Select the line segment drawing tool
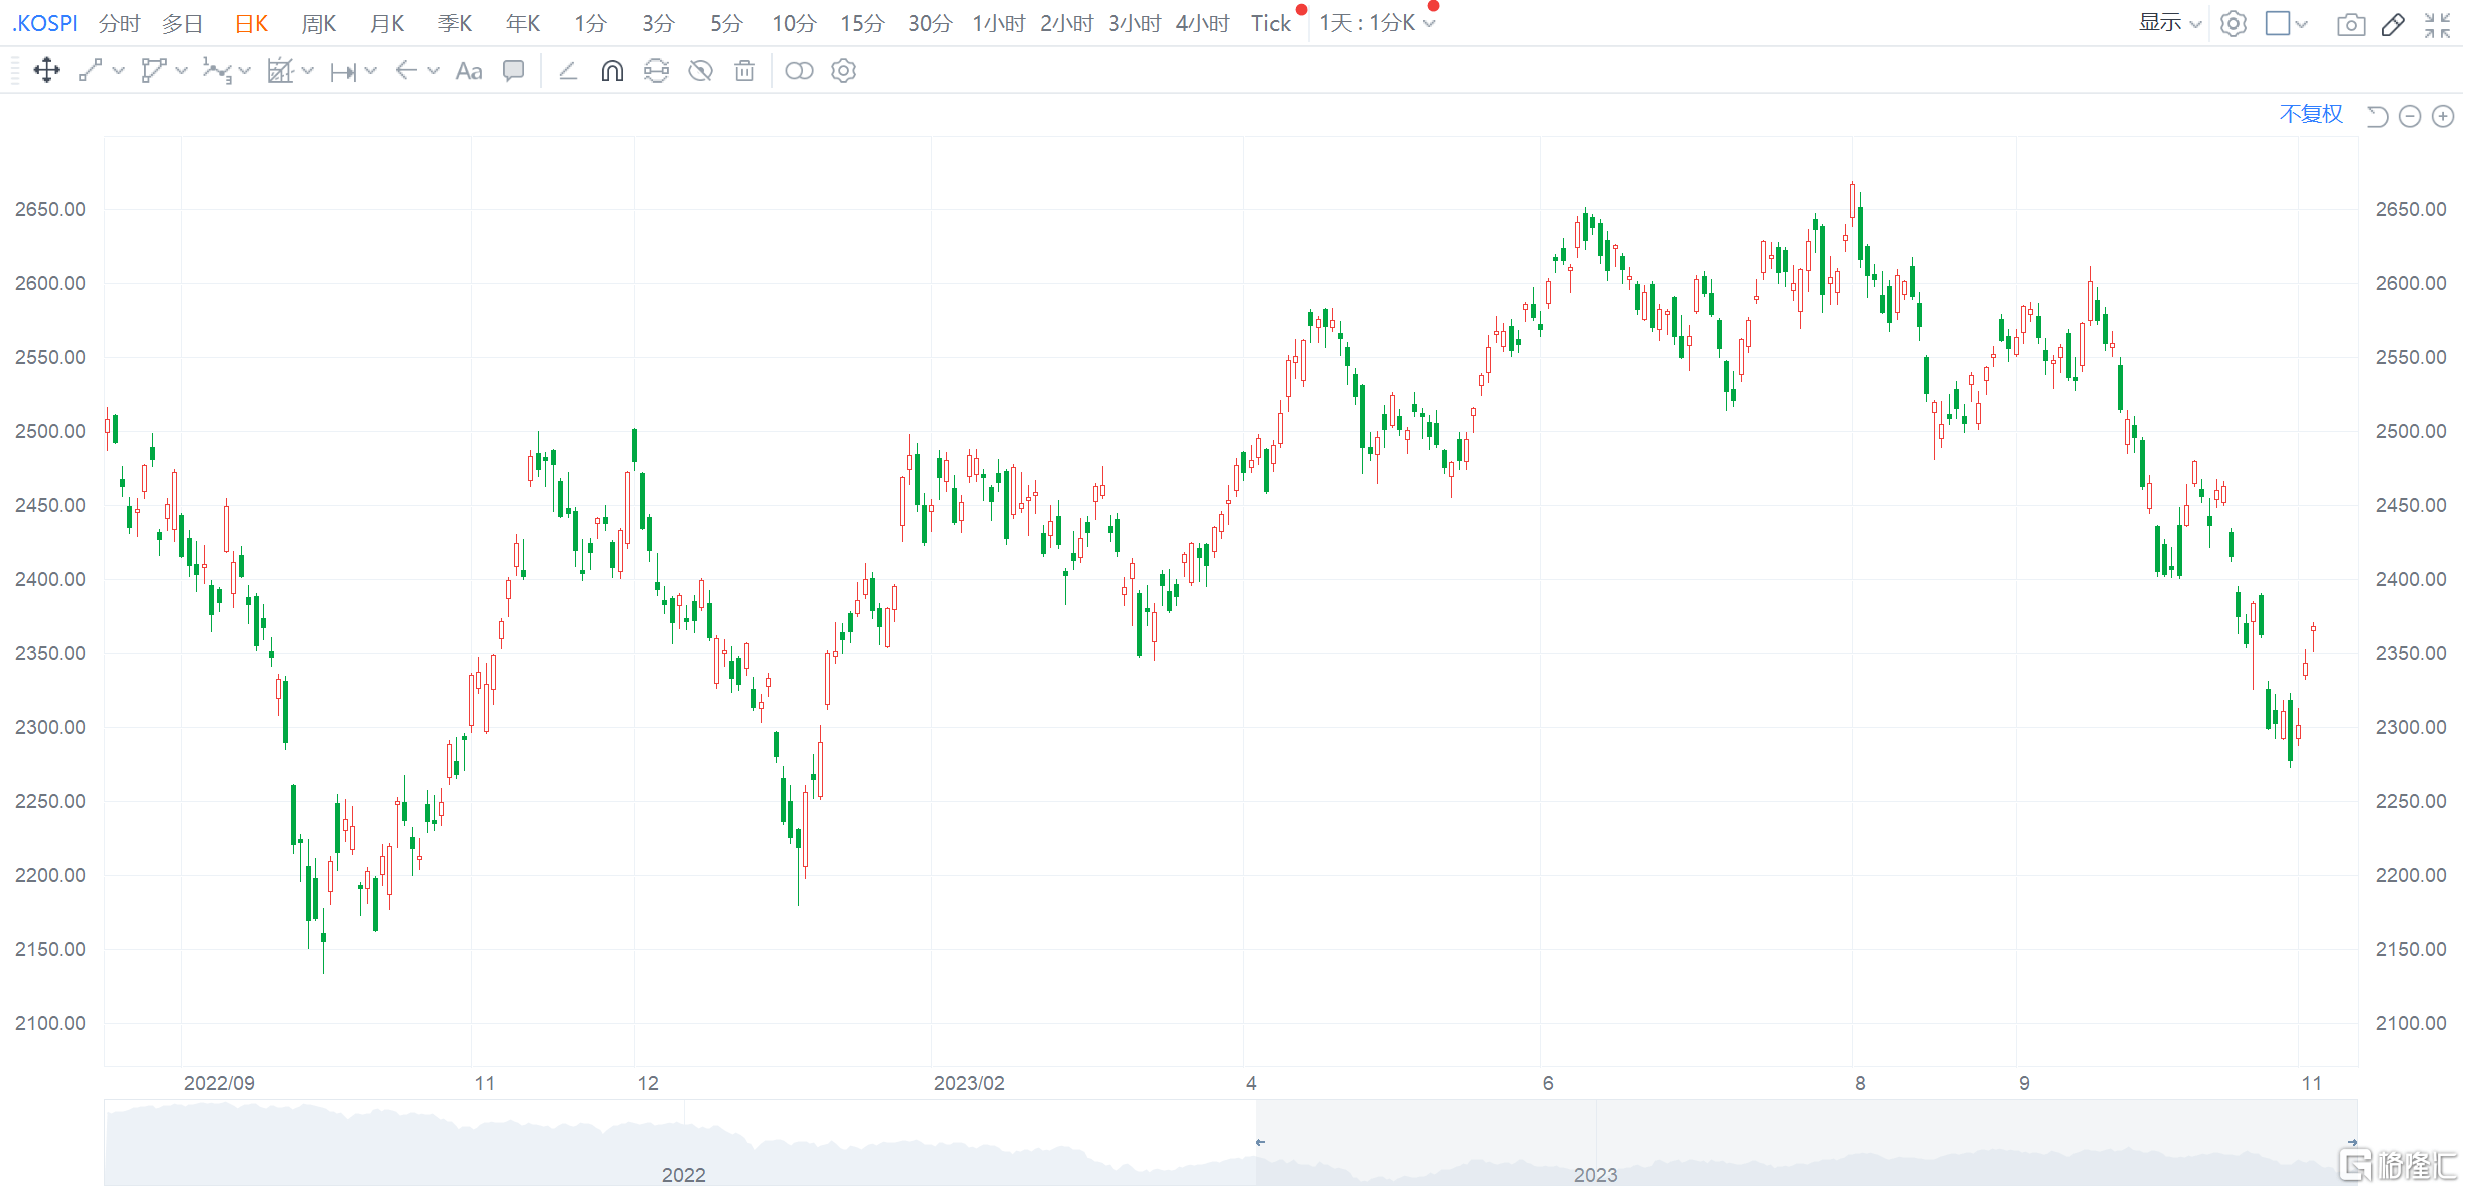The image size is (2465, 1191). coord(90,70)
